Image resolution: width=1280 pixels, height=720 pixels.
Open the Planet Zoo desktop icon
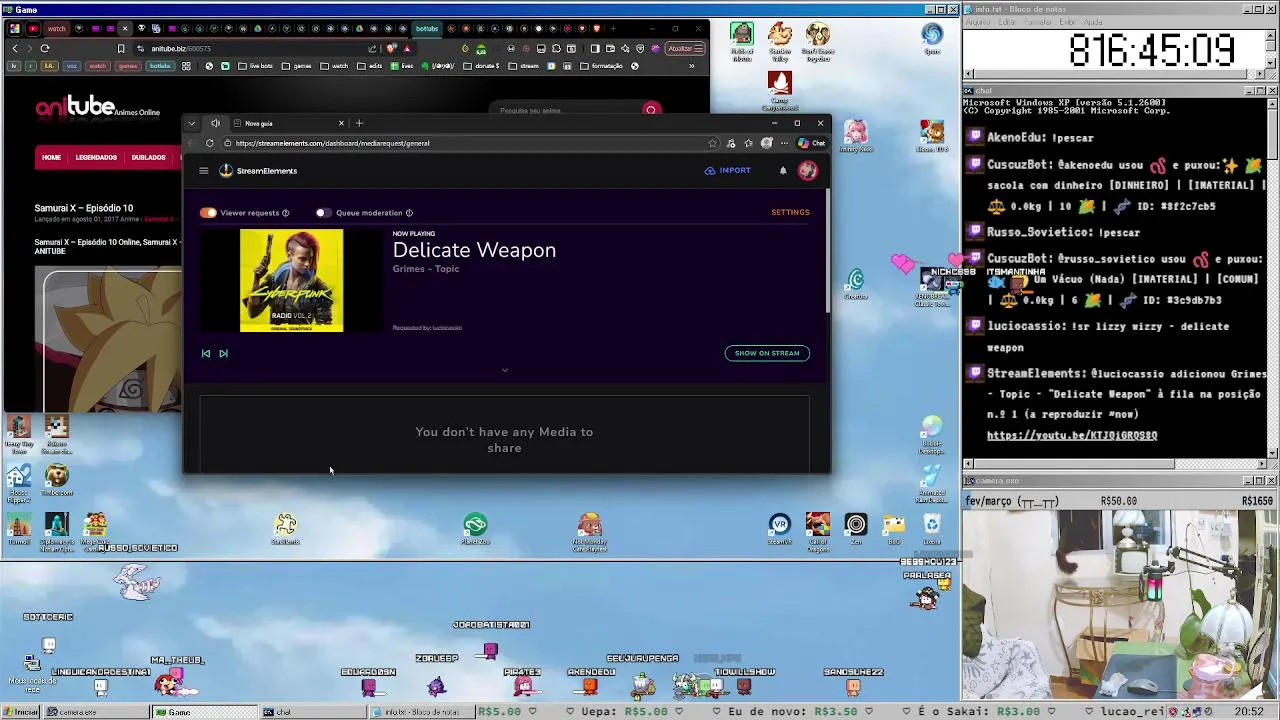475,529
